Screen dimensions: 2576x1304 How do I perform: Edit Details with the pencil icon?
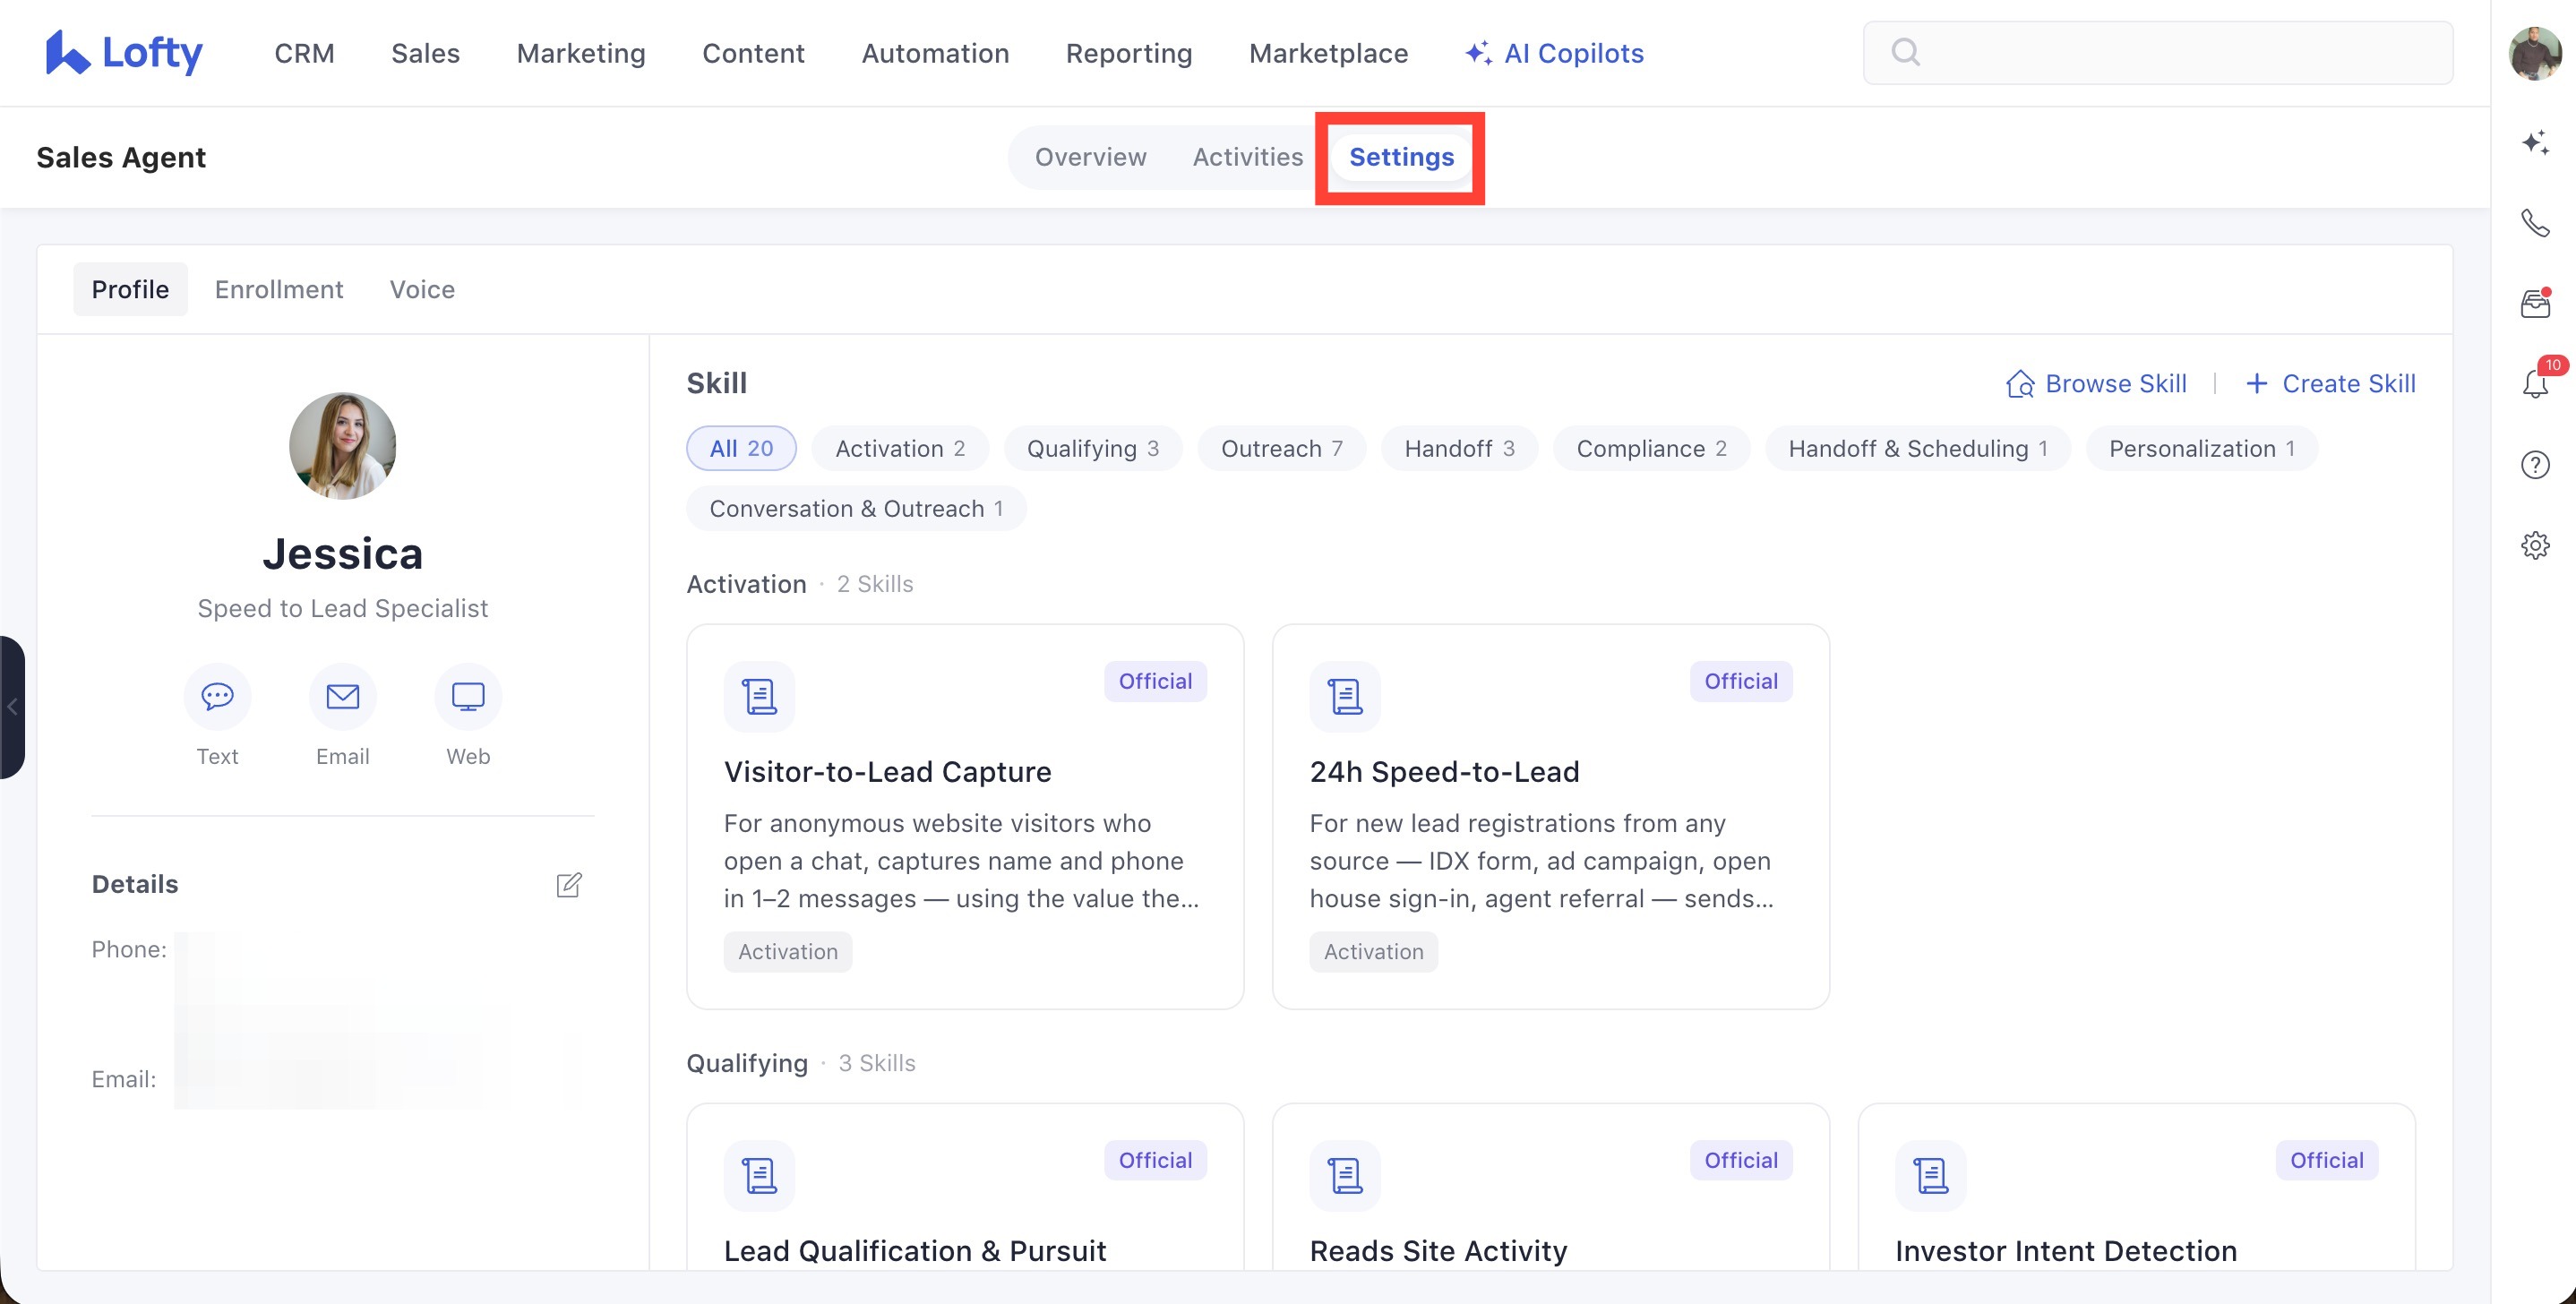coord(569,884)
